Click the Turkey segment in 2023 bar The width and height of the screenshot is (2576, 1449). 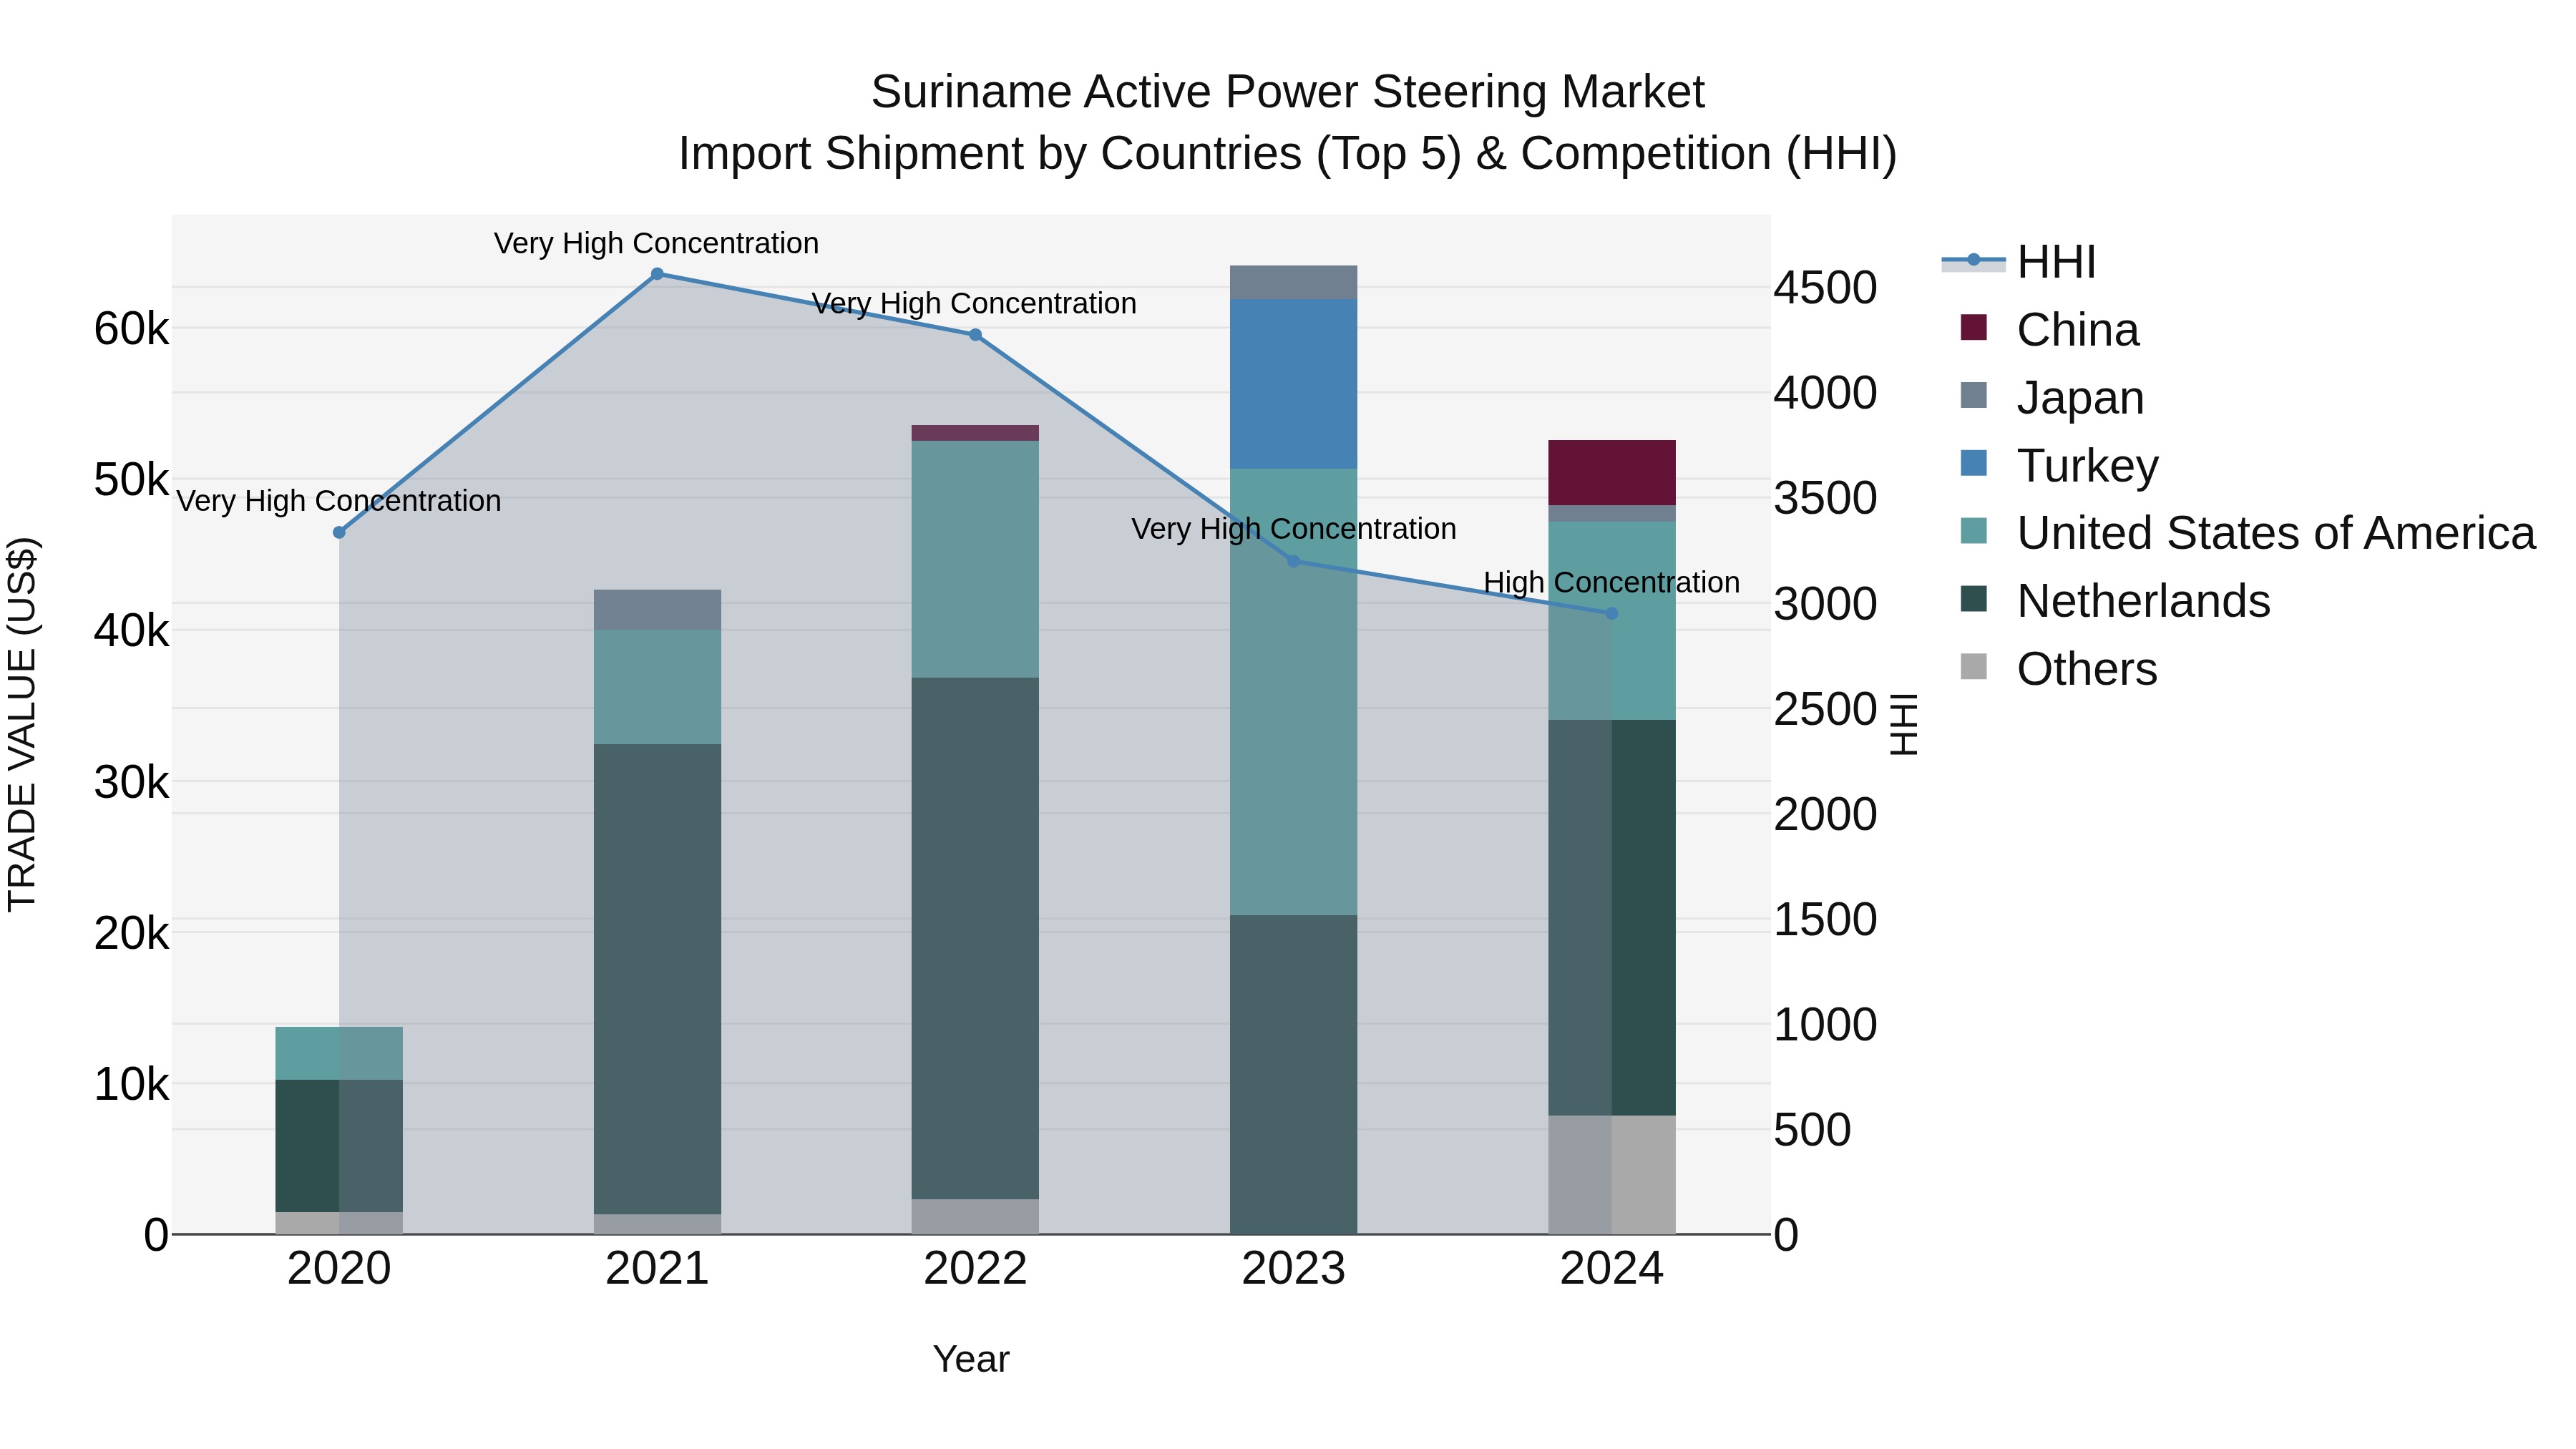1293,384
